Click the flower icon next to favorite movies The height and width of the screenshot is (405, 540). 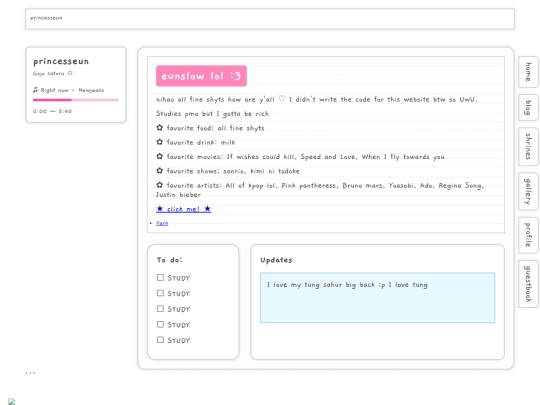(159, 156)
